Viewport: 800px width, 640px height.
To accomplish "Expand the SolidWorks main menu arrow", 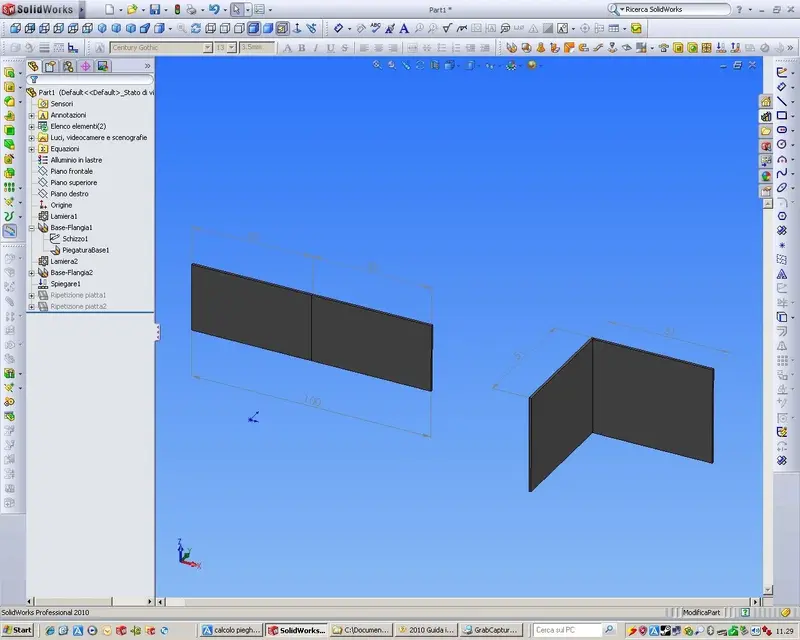I will point(81,9).
